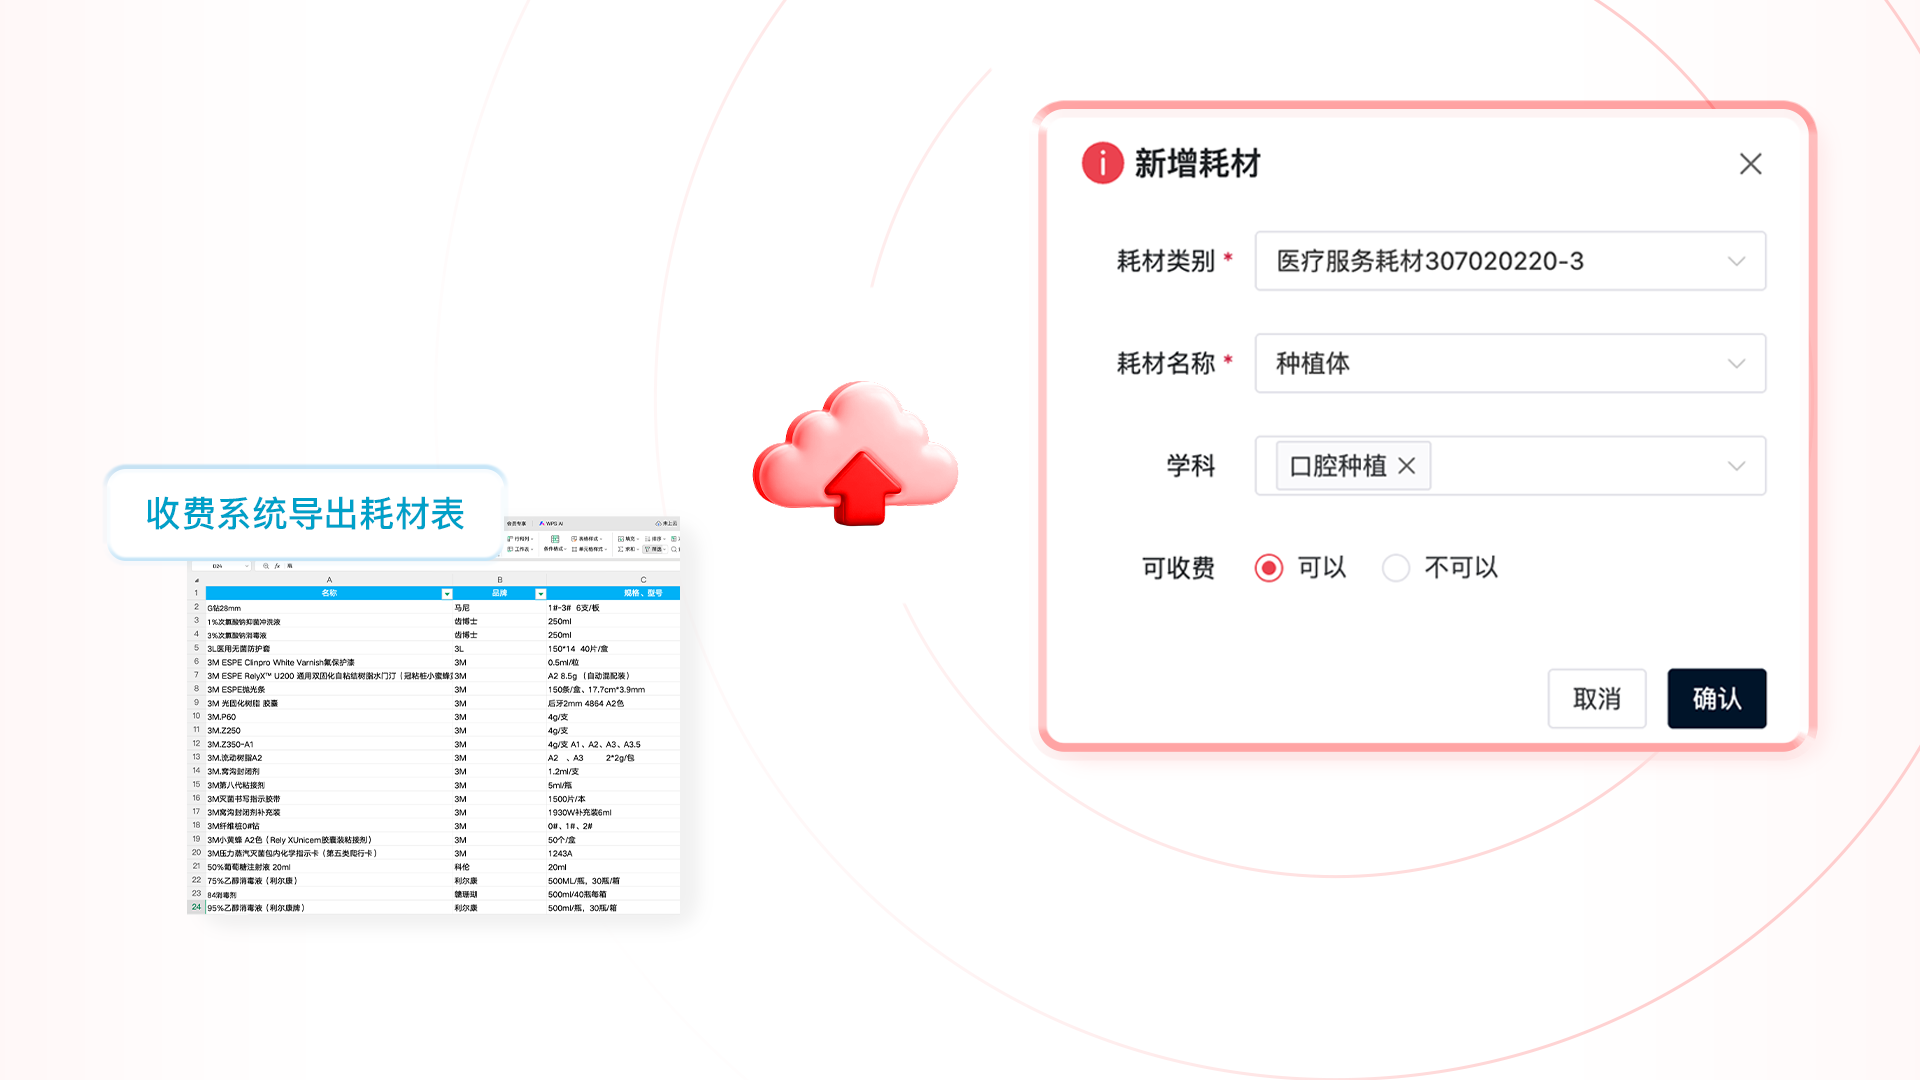Click the 品牌 header cell
Viewport: 1920px width, 1080px height.
(500, 594)
